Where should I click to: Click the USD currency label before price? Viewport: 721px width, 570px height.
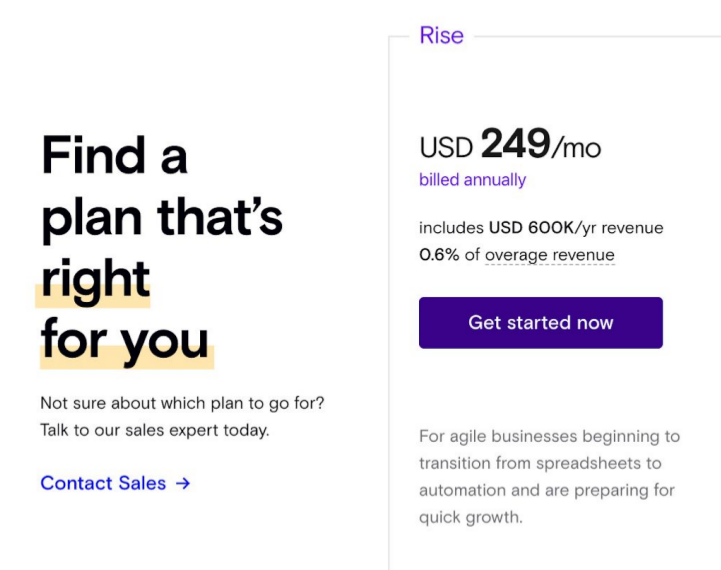[x=445, y=148]
